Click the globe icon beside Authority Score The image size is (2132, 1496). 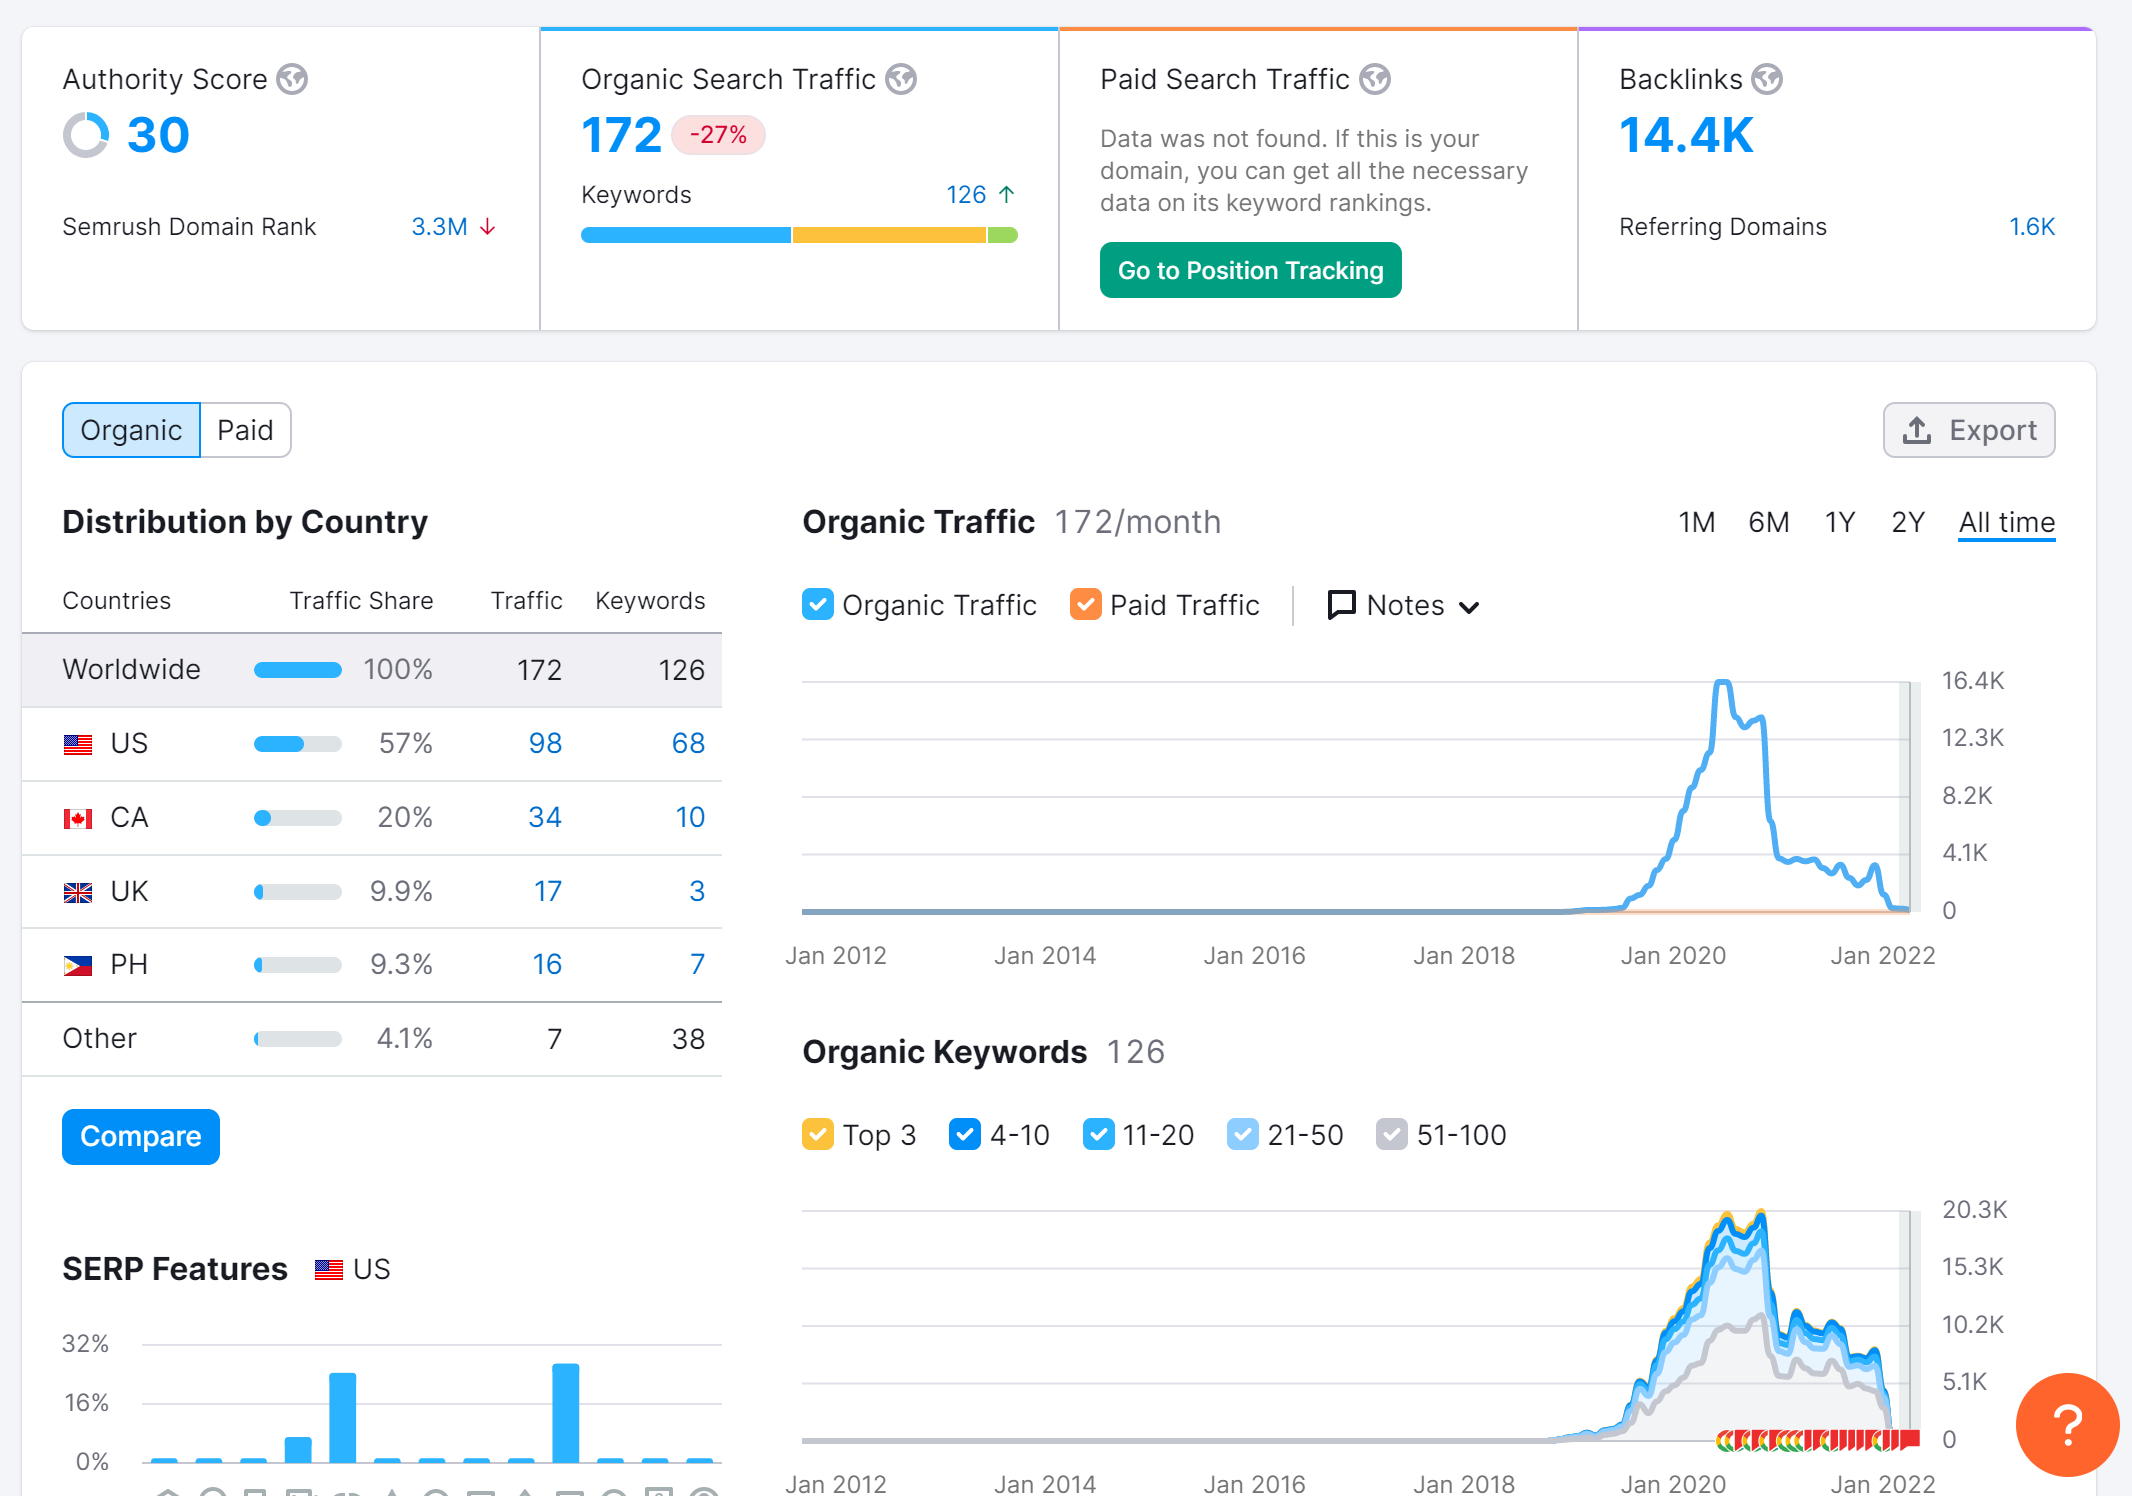coord(292,79)
